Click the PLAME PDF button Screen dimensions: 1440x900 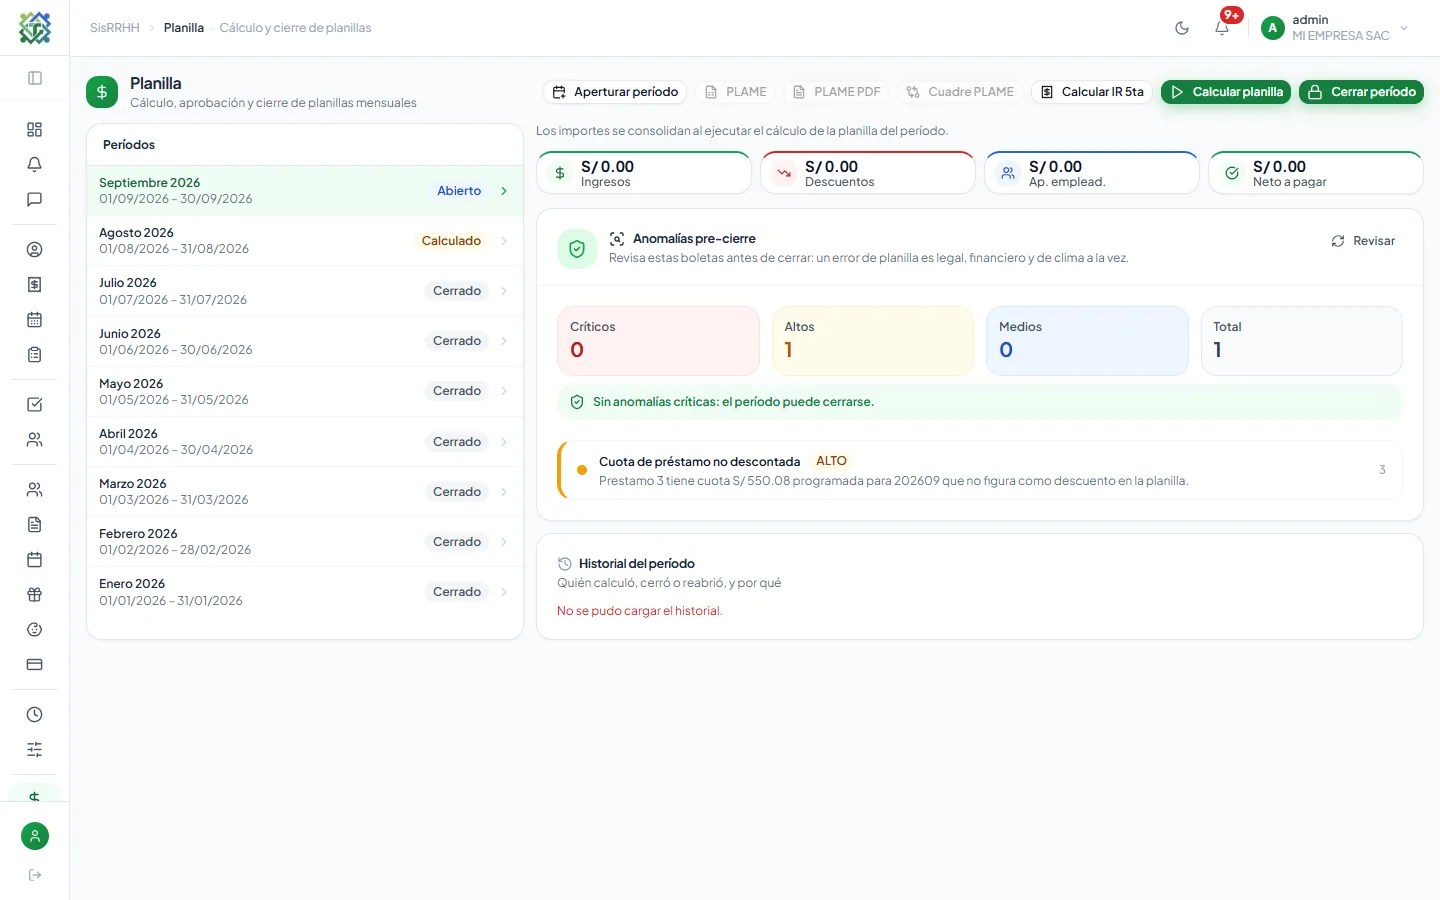tap(837, 92)
